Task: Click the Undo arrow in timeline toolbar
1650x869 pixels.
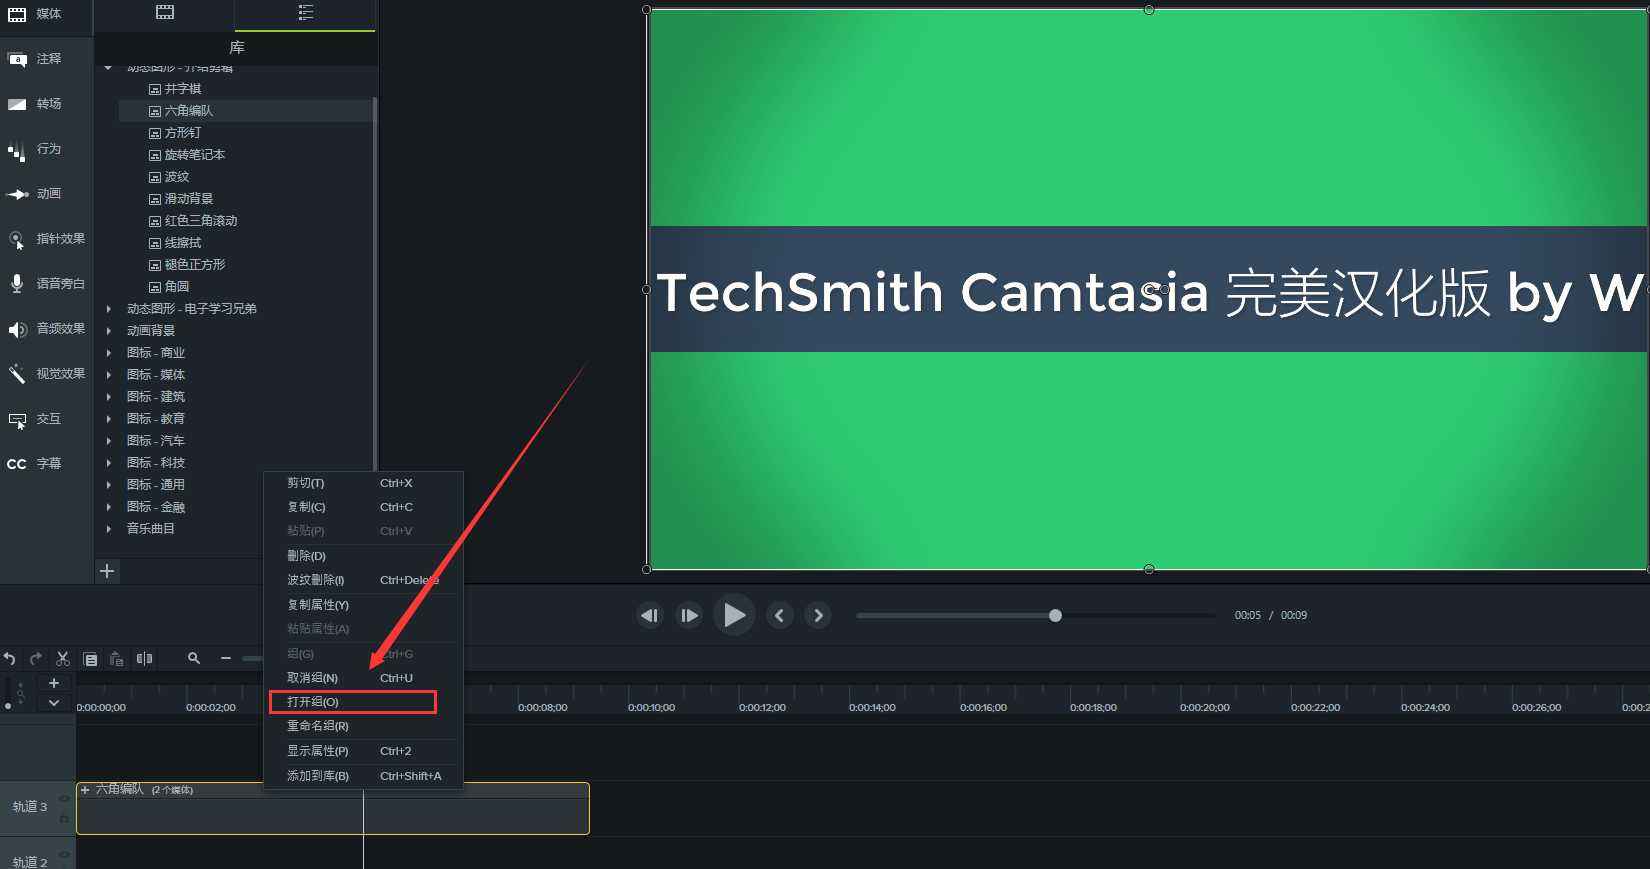Action: click(9, 658)
